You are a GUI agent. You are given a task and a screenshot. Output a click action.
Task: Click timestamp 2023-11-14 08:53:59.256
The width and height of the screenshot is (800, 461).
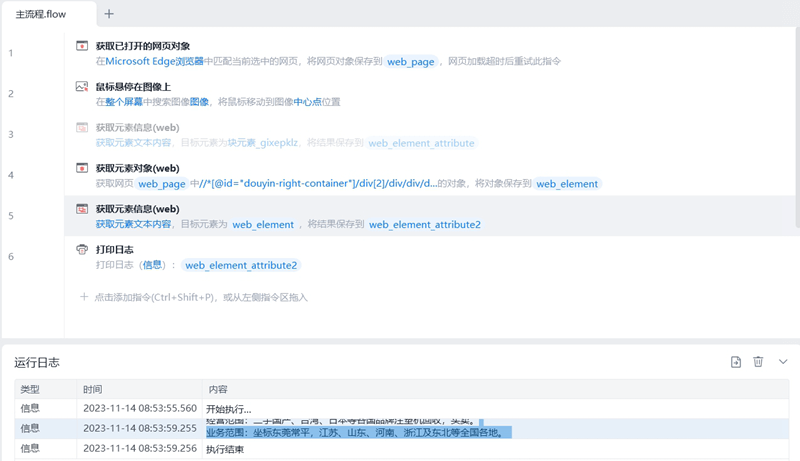click(140, 449)
